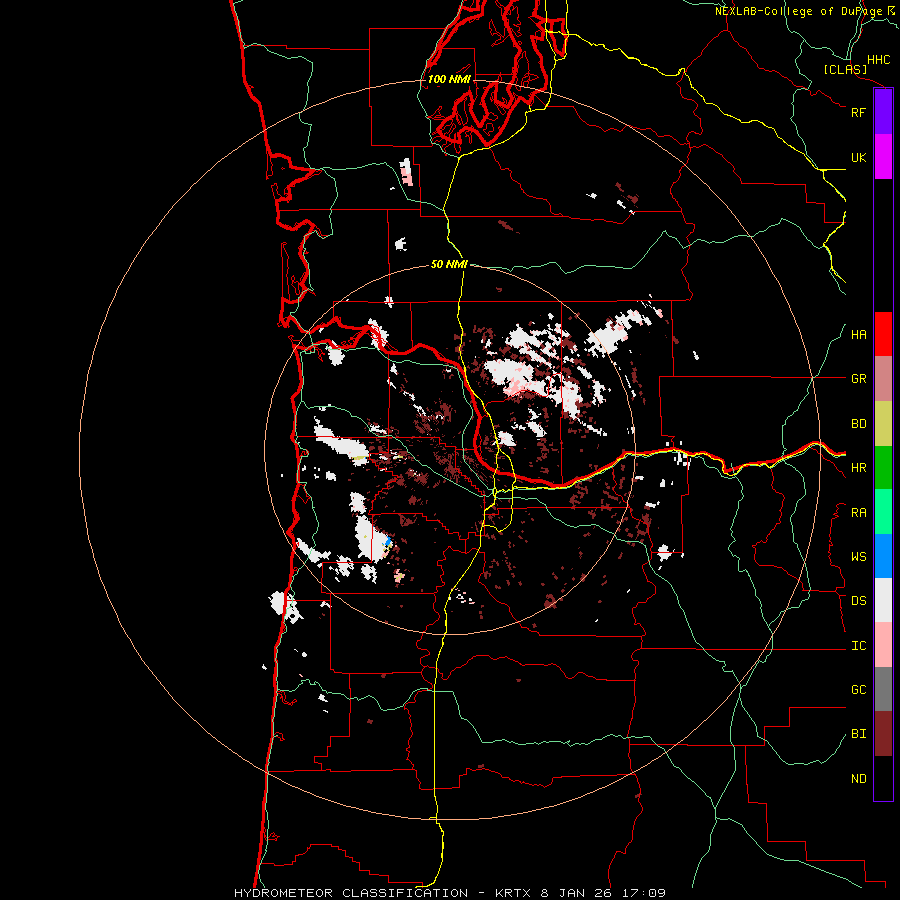Click the NEXLAB-College of DuPage label
This screenshot has height=900, width=900.
tap(799, 11)
